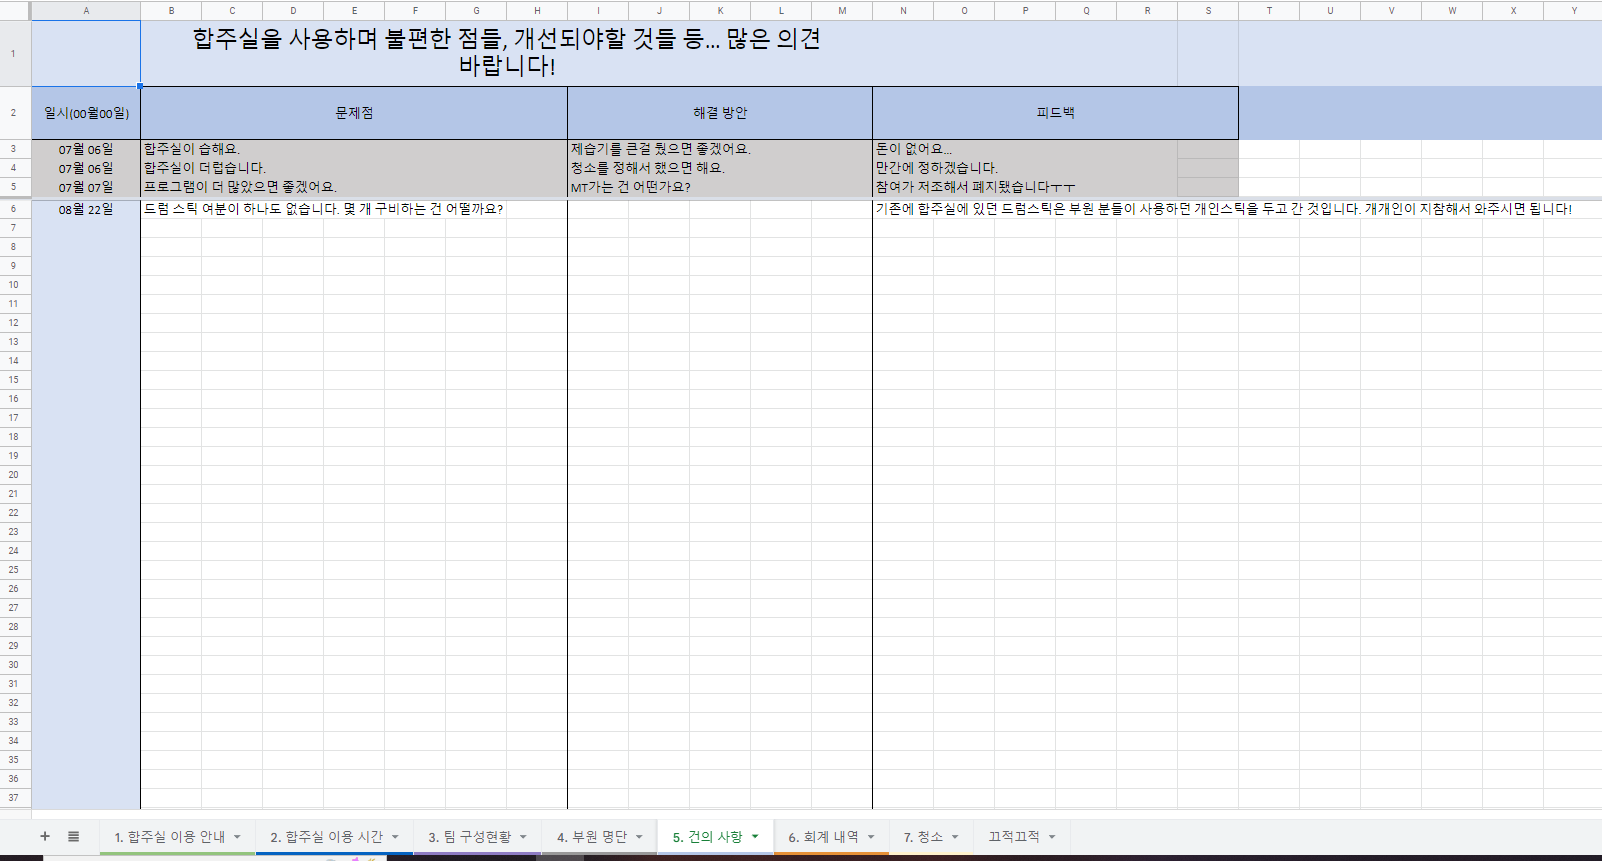
Task: Select row 37 by its row number
Action: (x=14, y=798)
